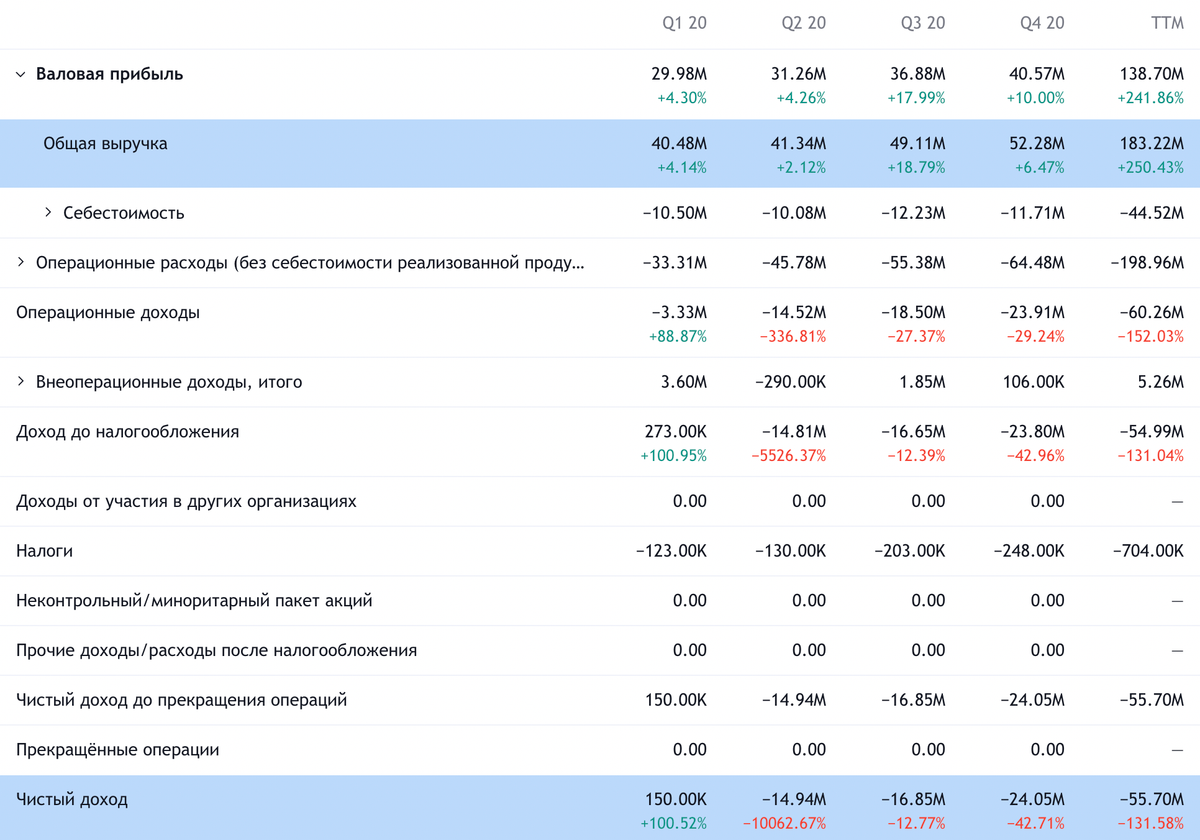Click operating expenses value −64.48M
The height and width of the screenshot is (840, 1200).
pos(1032,263)
